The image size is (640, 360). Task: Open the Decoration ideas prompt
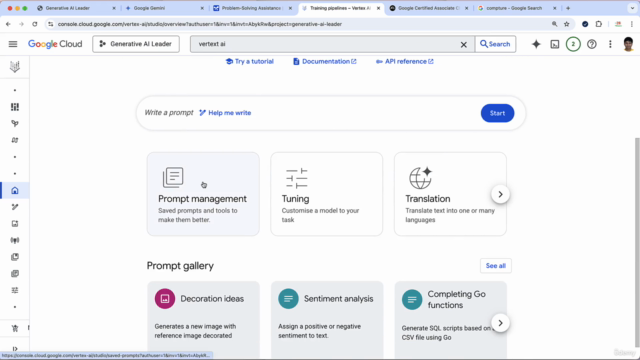203,320
